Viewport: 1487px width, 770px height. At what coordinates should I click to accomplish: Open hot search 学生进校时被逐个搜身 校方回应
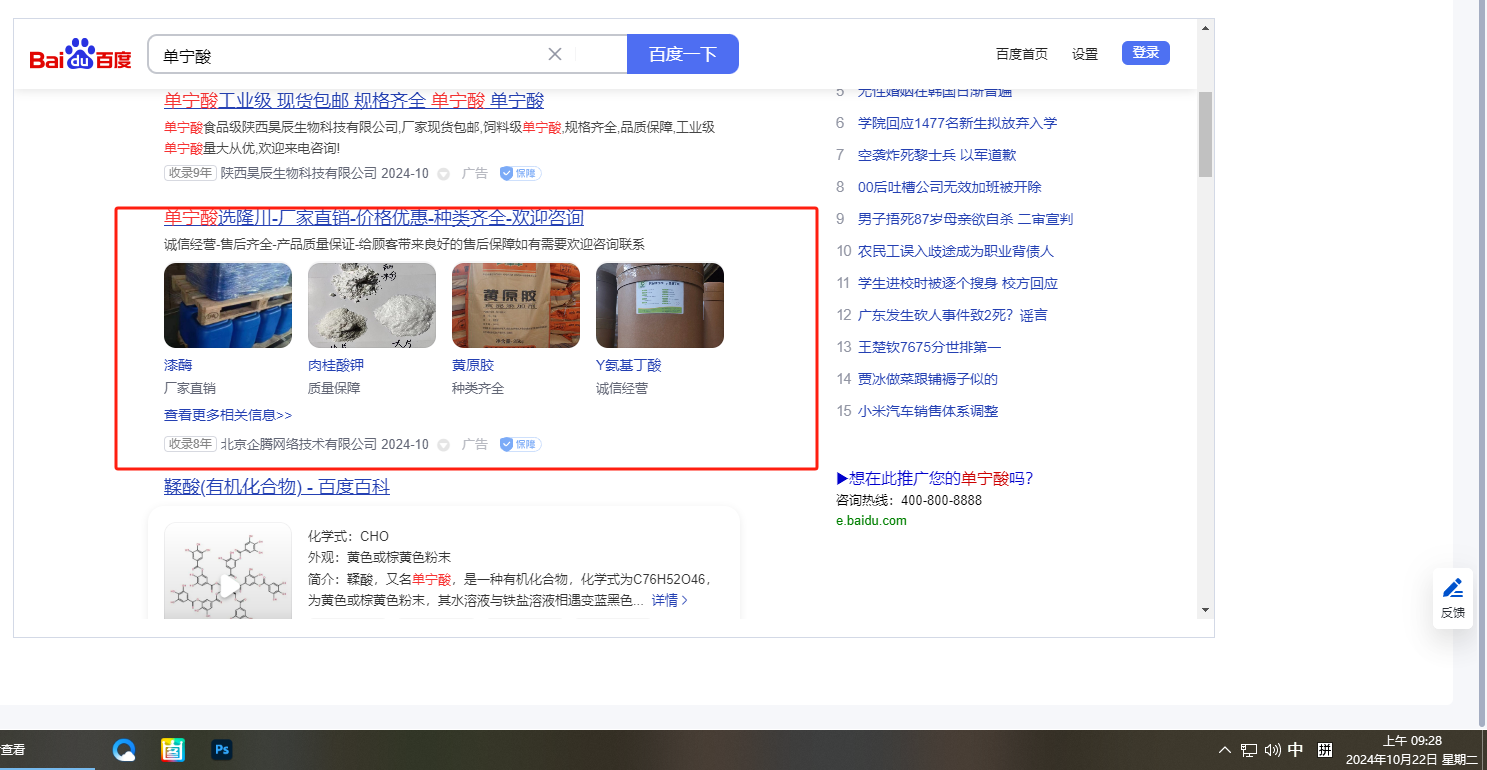coord(958,283)
